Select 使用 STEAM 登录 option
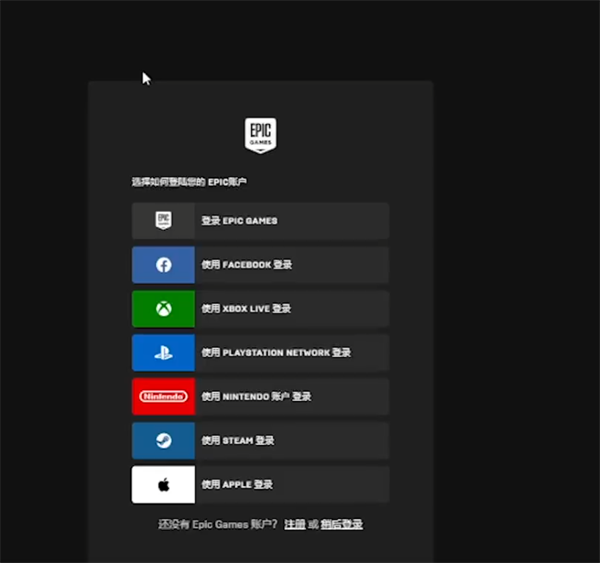Image resolution: width=600 pixels, height=563 pixels. click(x=261, y=441)
